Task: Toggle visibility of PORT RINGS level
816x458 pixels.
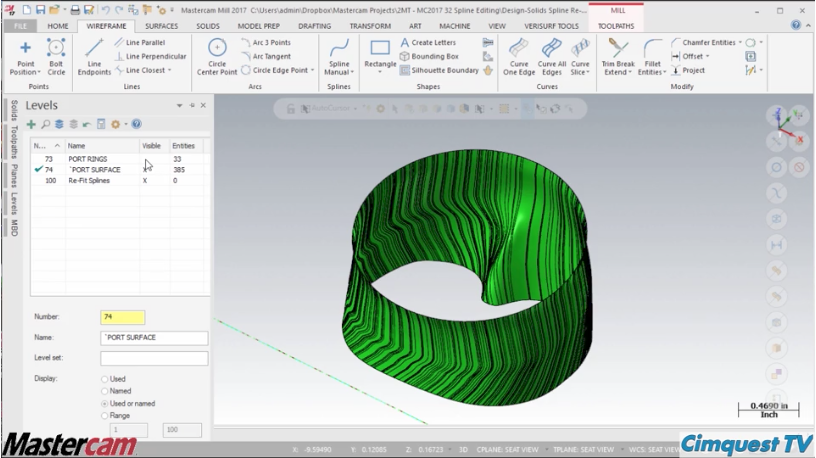Action: point(154,159)
